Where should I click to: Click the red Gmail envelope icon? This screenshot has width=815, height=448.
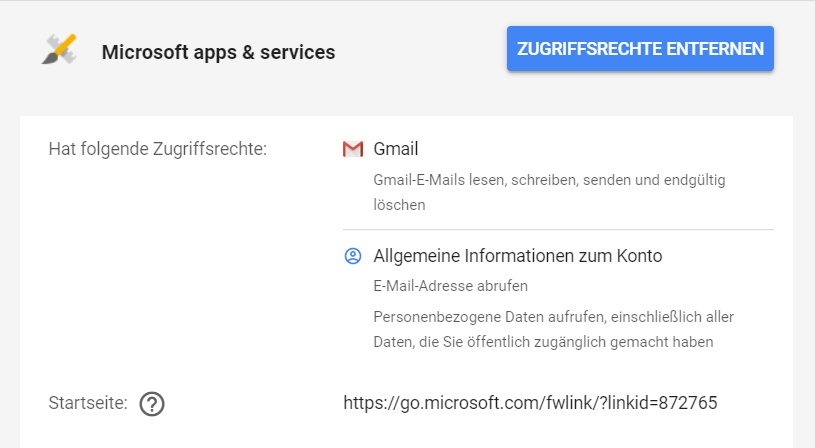point(352,149)
